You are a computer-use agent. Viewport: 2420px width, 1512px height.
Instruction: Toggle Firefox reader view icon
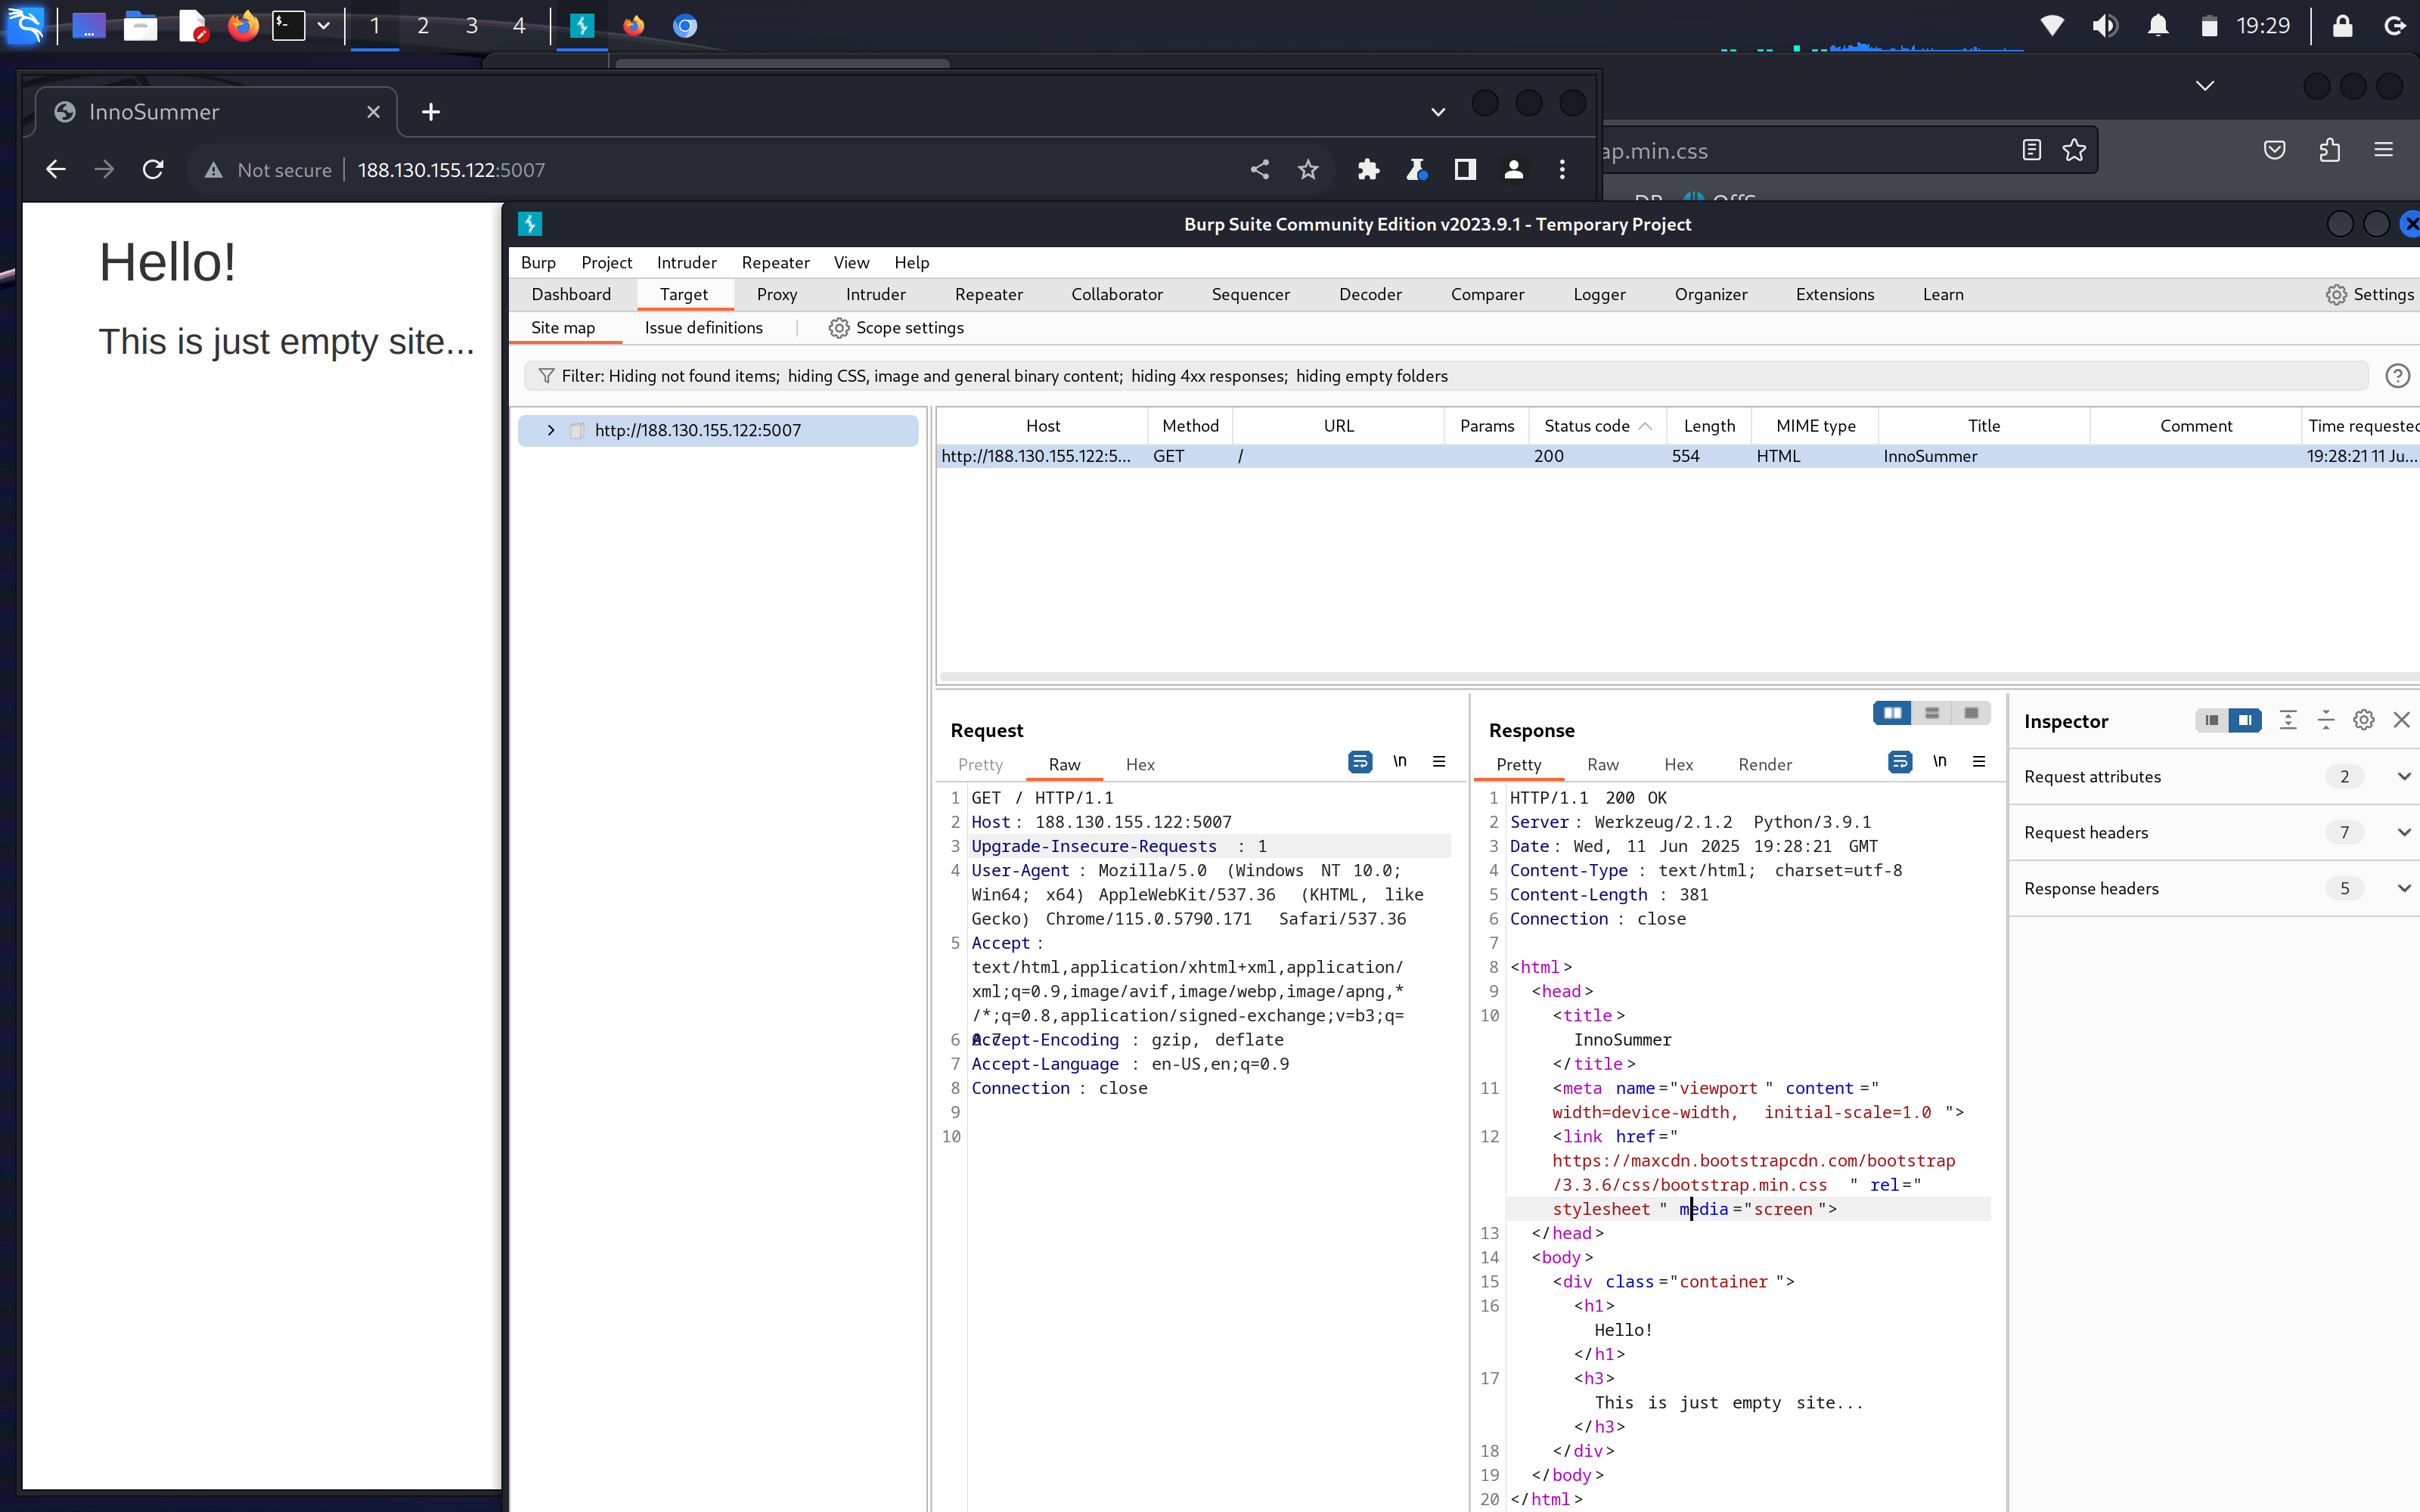[x=2031, y=150]
